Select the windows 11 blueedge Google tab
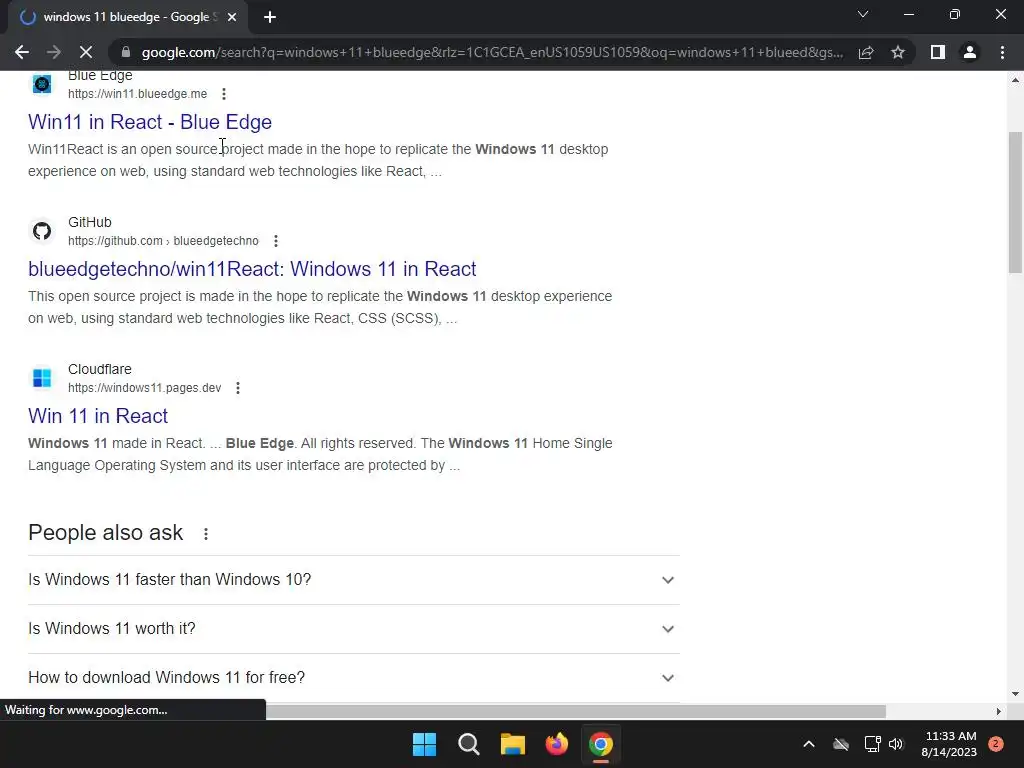Screen dimensions: 1024x768 click(128, 17)
